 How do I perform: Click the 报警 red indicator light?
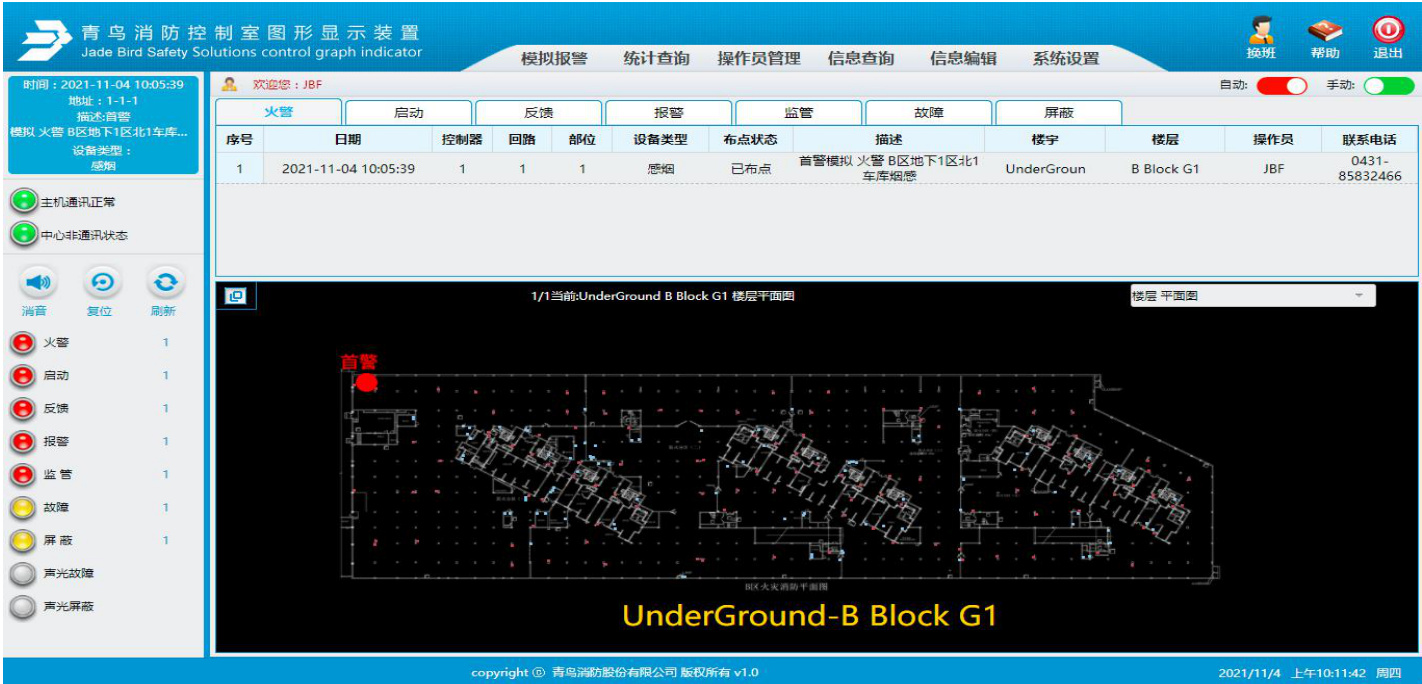pos(22,442)
